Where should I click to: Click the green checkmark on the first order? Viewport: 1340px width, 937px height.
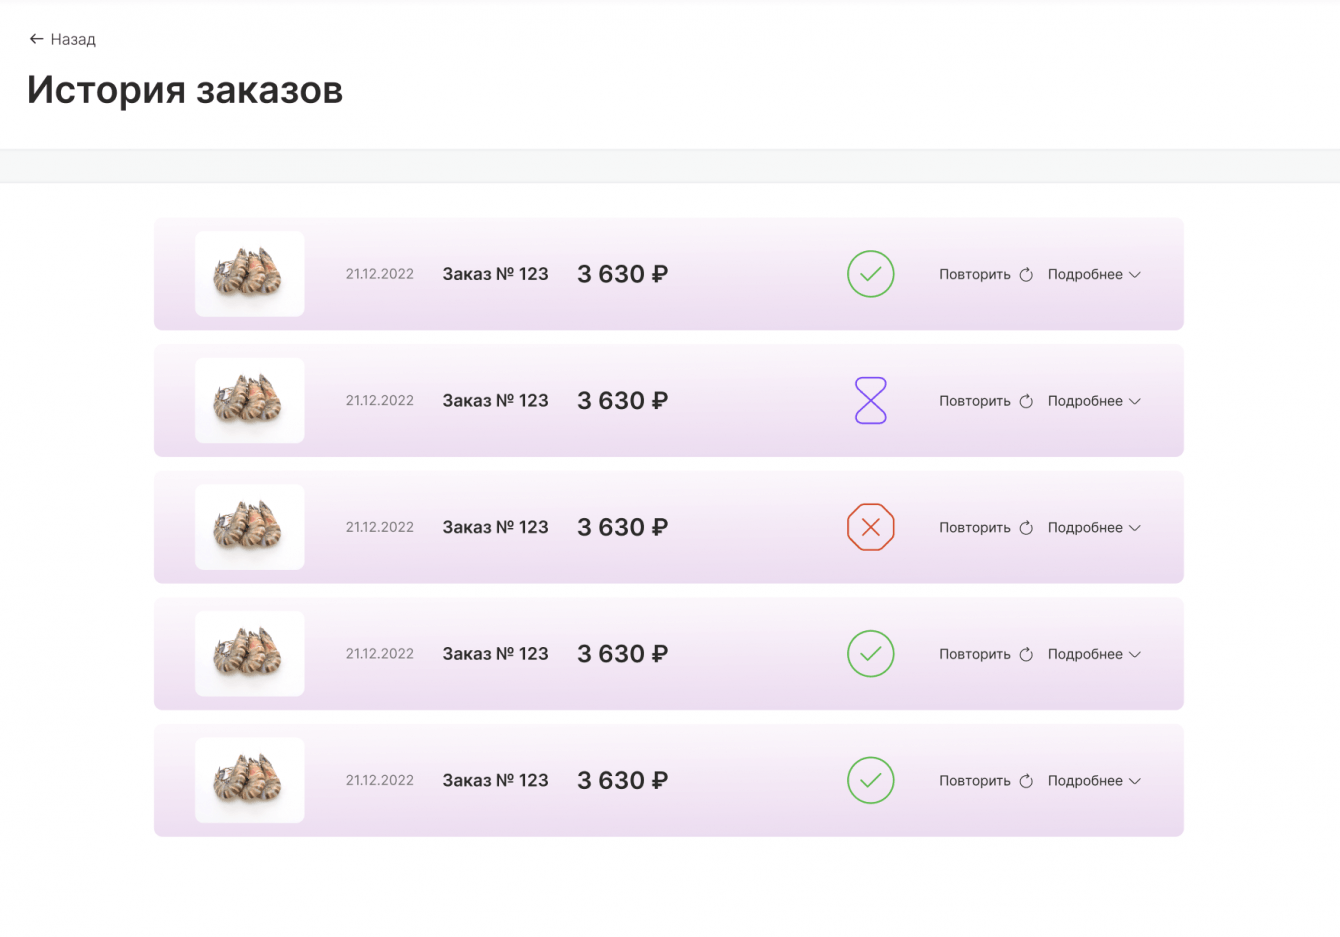coord(870,274)
